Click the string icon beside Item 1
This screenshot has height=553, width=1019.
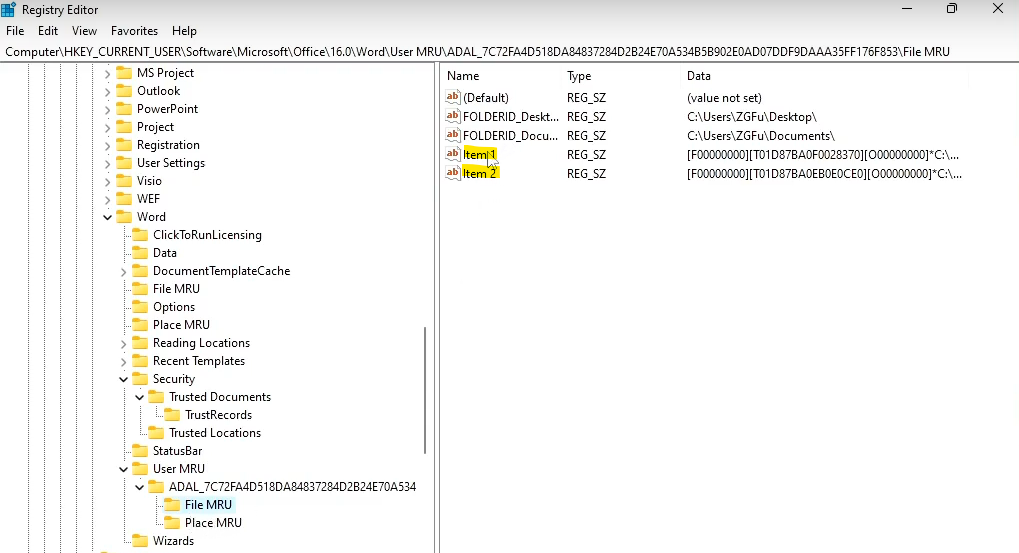point(453,154)
